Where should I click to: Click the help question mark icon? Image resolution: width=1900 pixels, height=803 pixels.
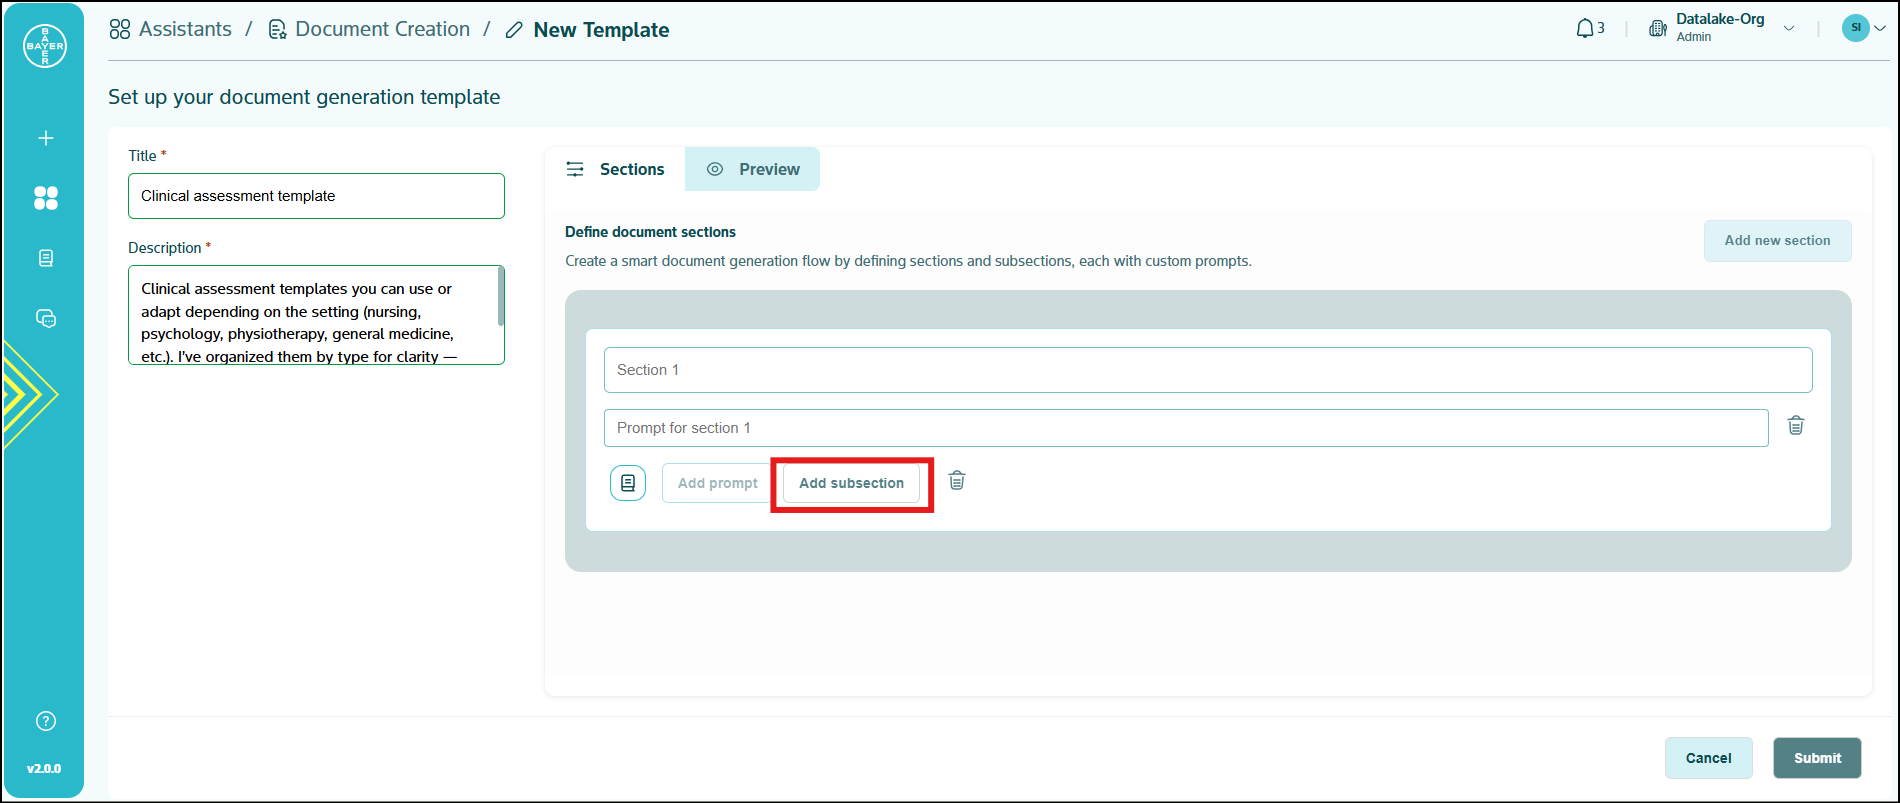[x=46, y=721]
